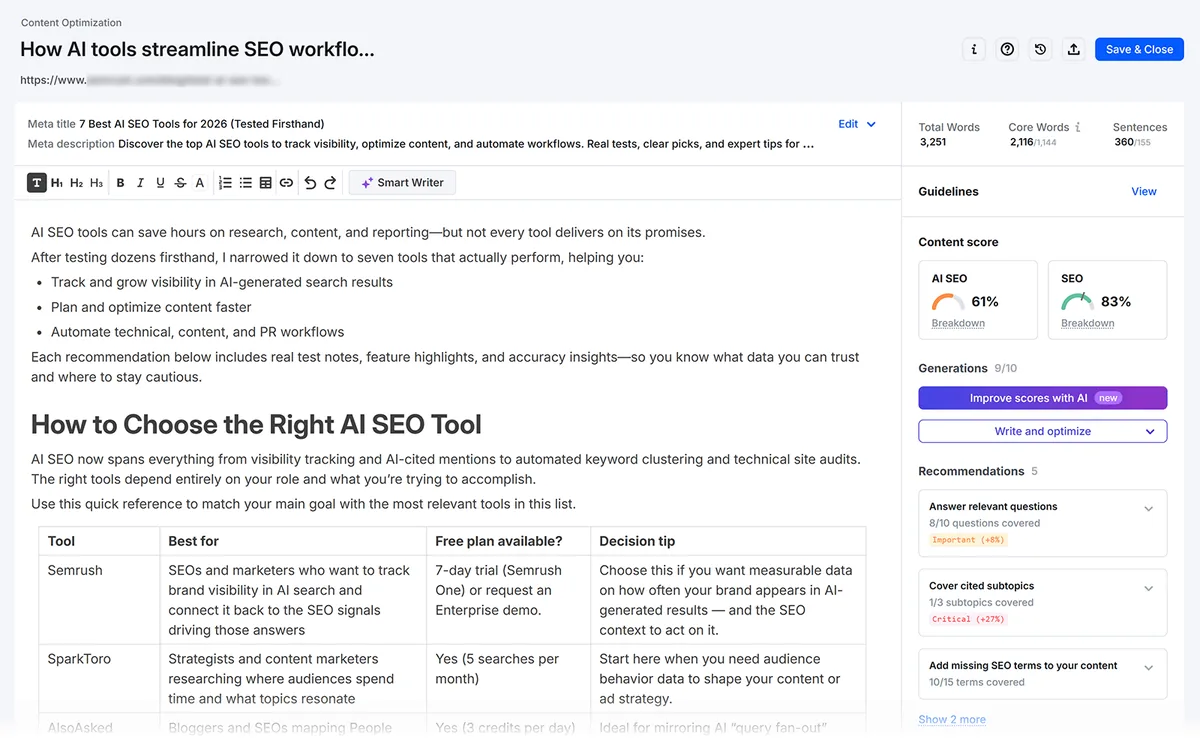View the Guidelines

(x=1144, y=191)
